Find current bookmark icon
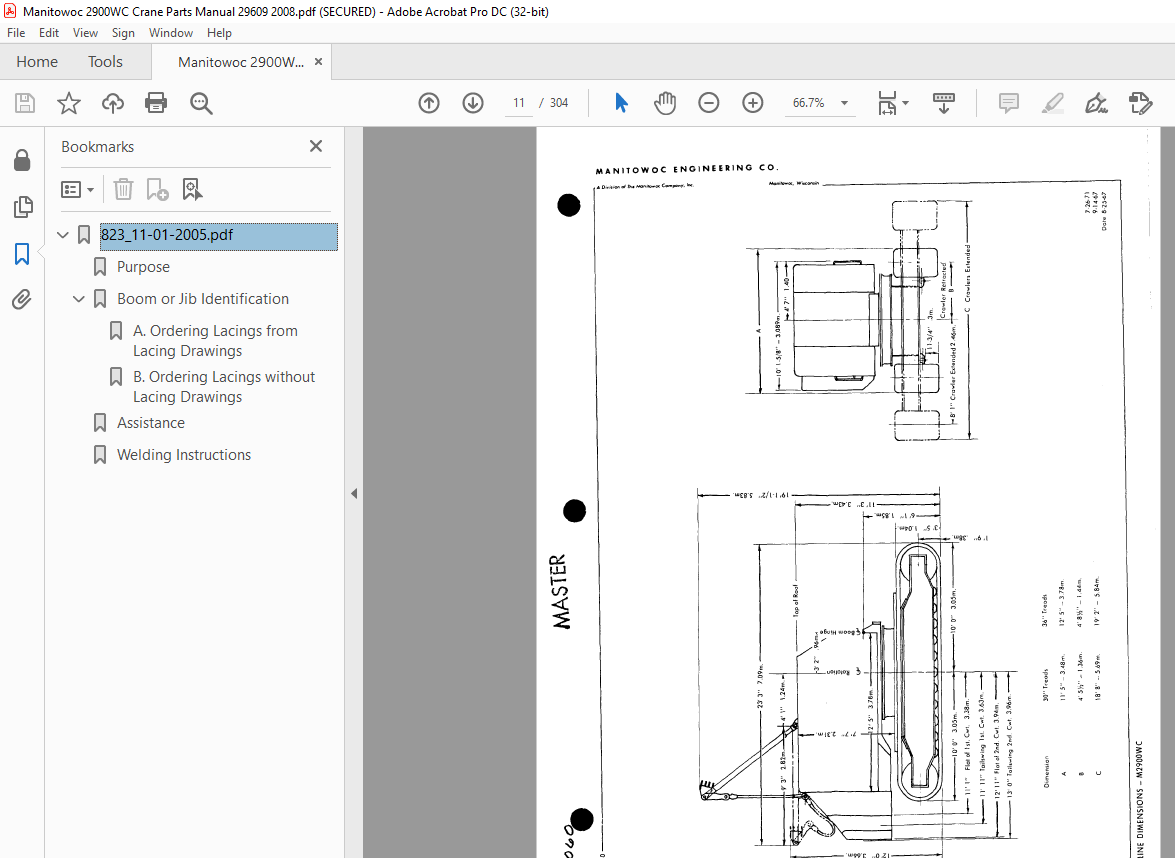Image resolution: width=1175 pixels, height=858 pixels. pyautogui.click(x=192, y=190)
